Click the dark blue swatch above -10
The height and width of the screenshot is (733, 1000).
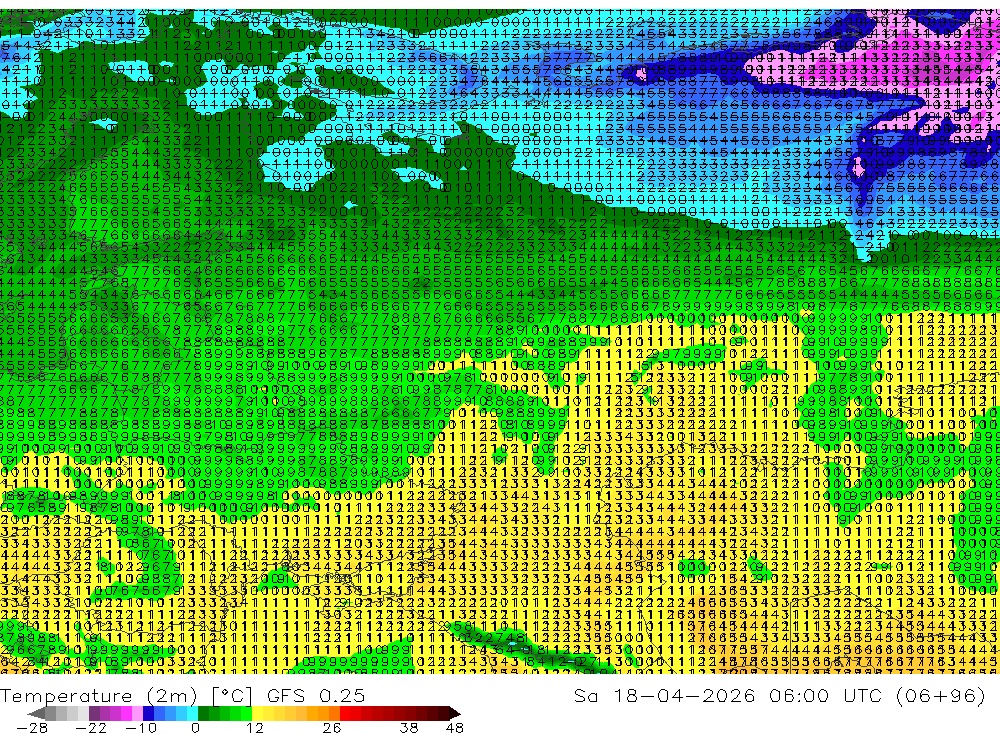[148, 714]
